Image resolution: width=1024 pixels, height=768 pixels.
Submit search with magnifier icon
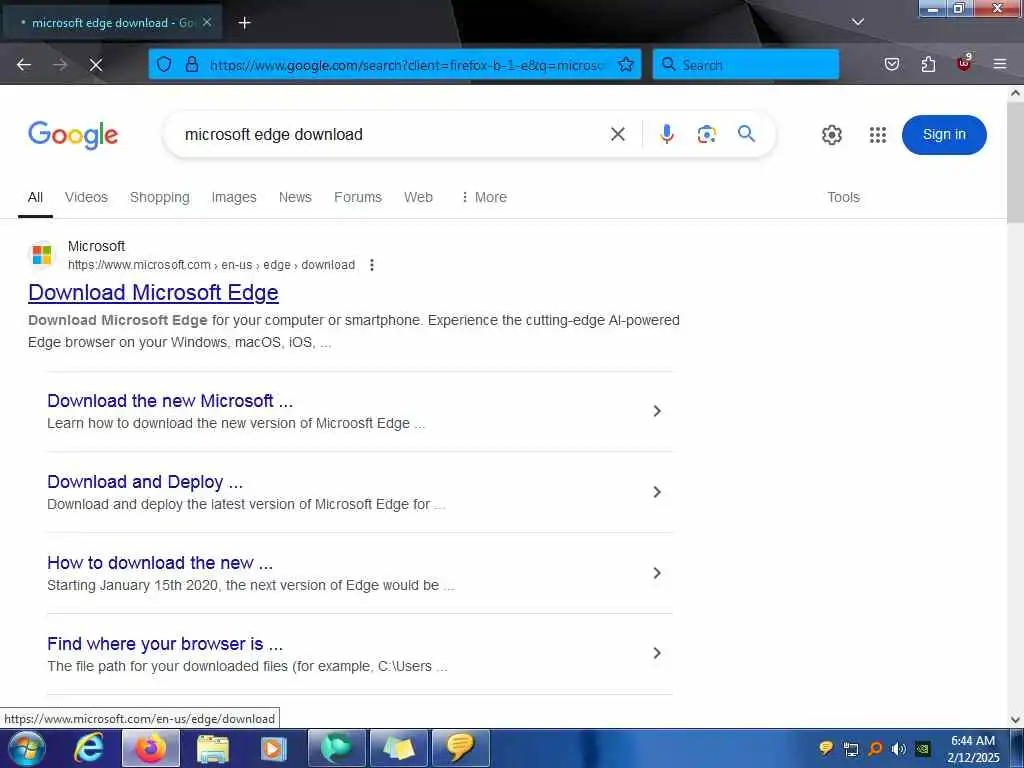click(746, 134)
